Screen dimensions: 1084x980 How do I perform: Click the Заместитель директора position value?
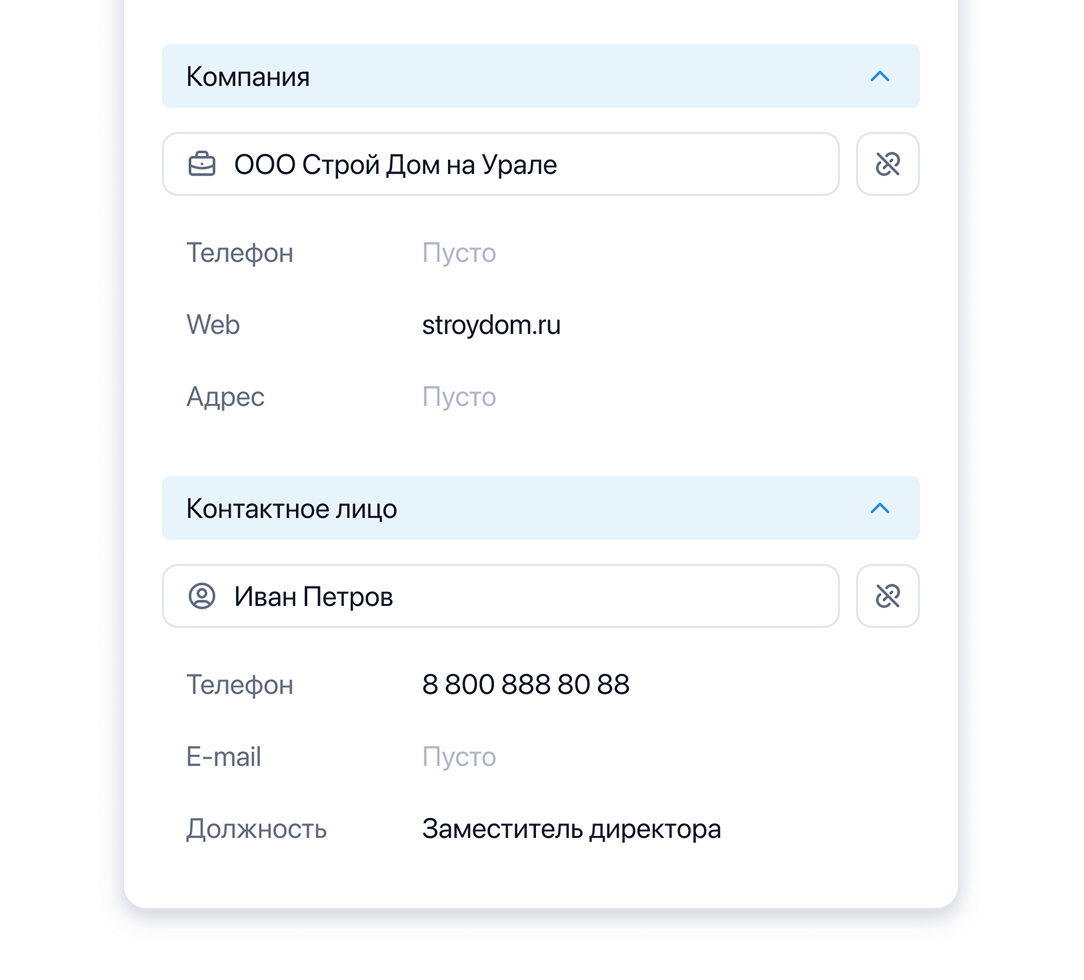pyautogui.click(x=571, y=828)
